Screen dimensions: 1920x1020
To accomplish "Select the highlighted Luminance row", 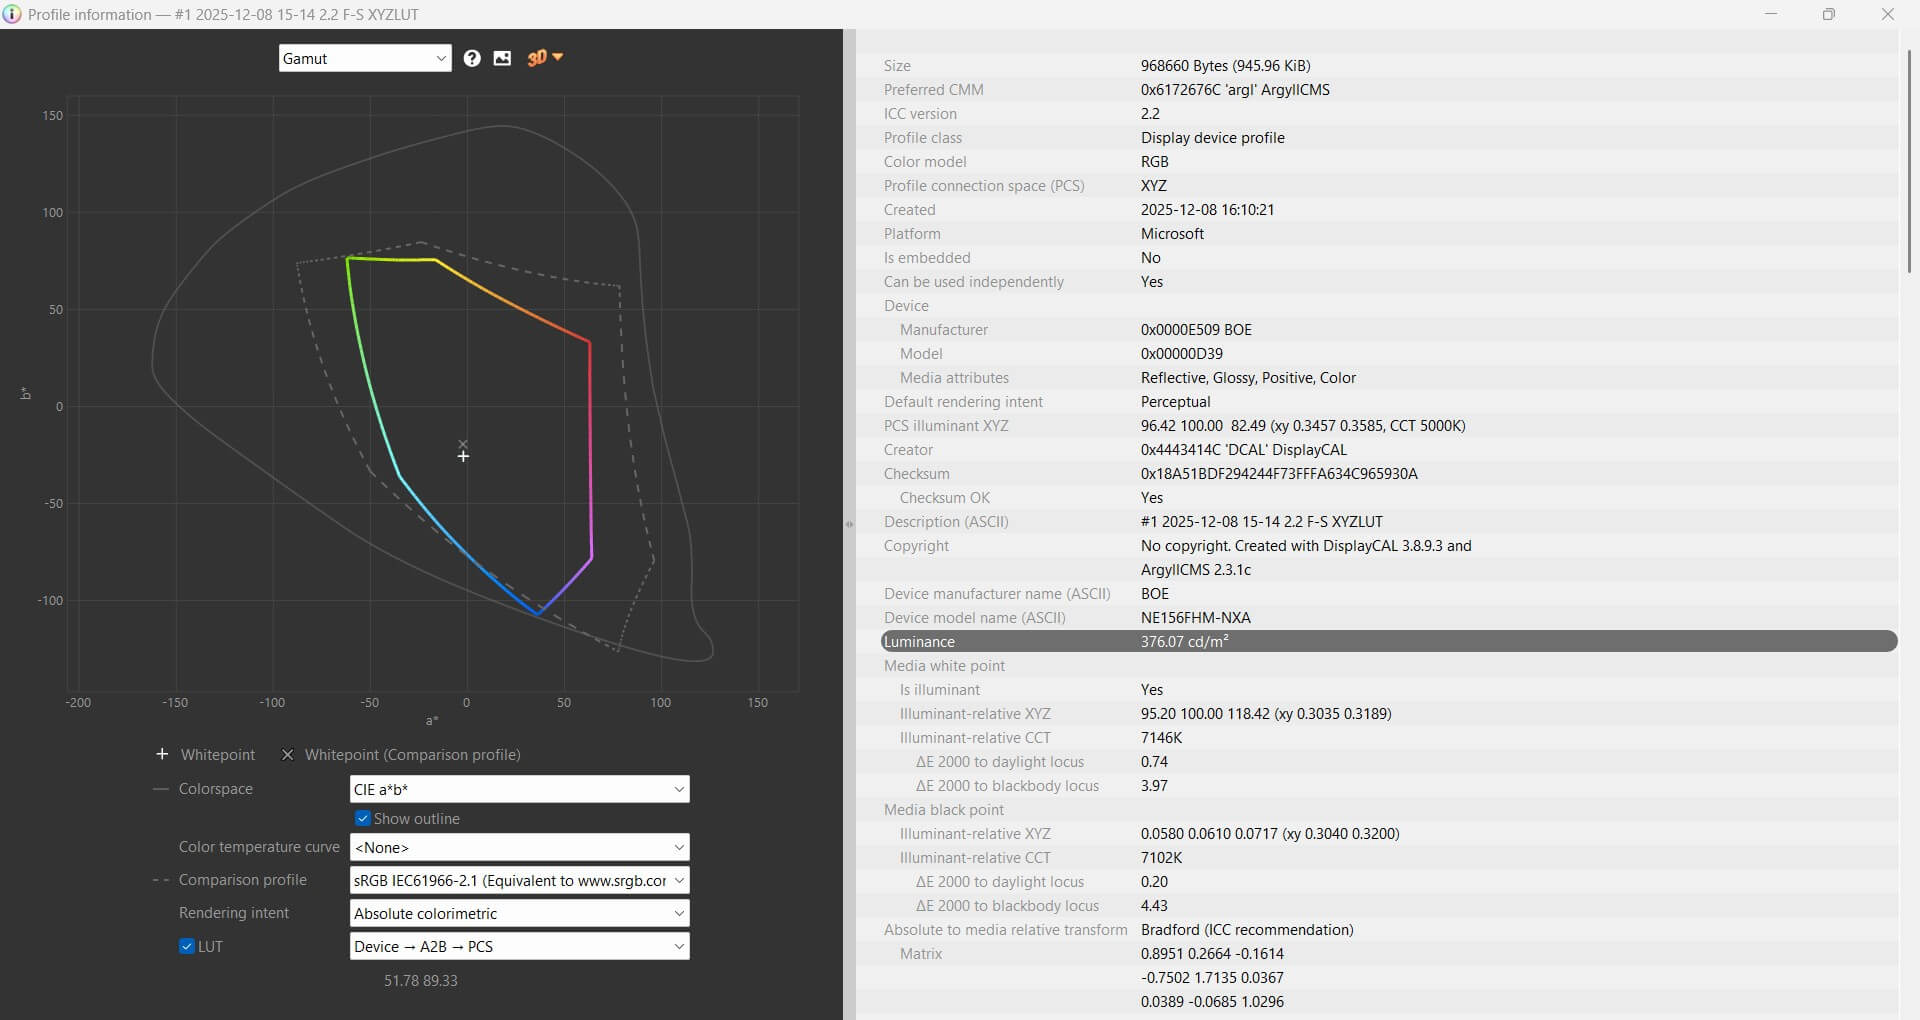I will pos(1388,642).
